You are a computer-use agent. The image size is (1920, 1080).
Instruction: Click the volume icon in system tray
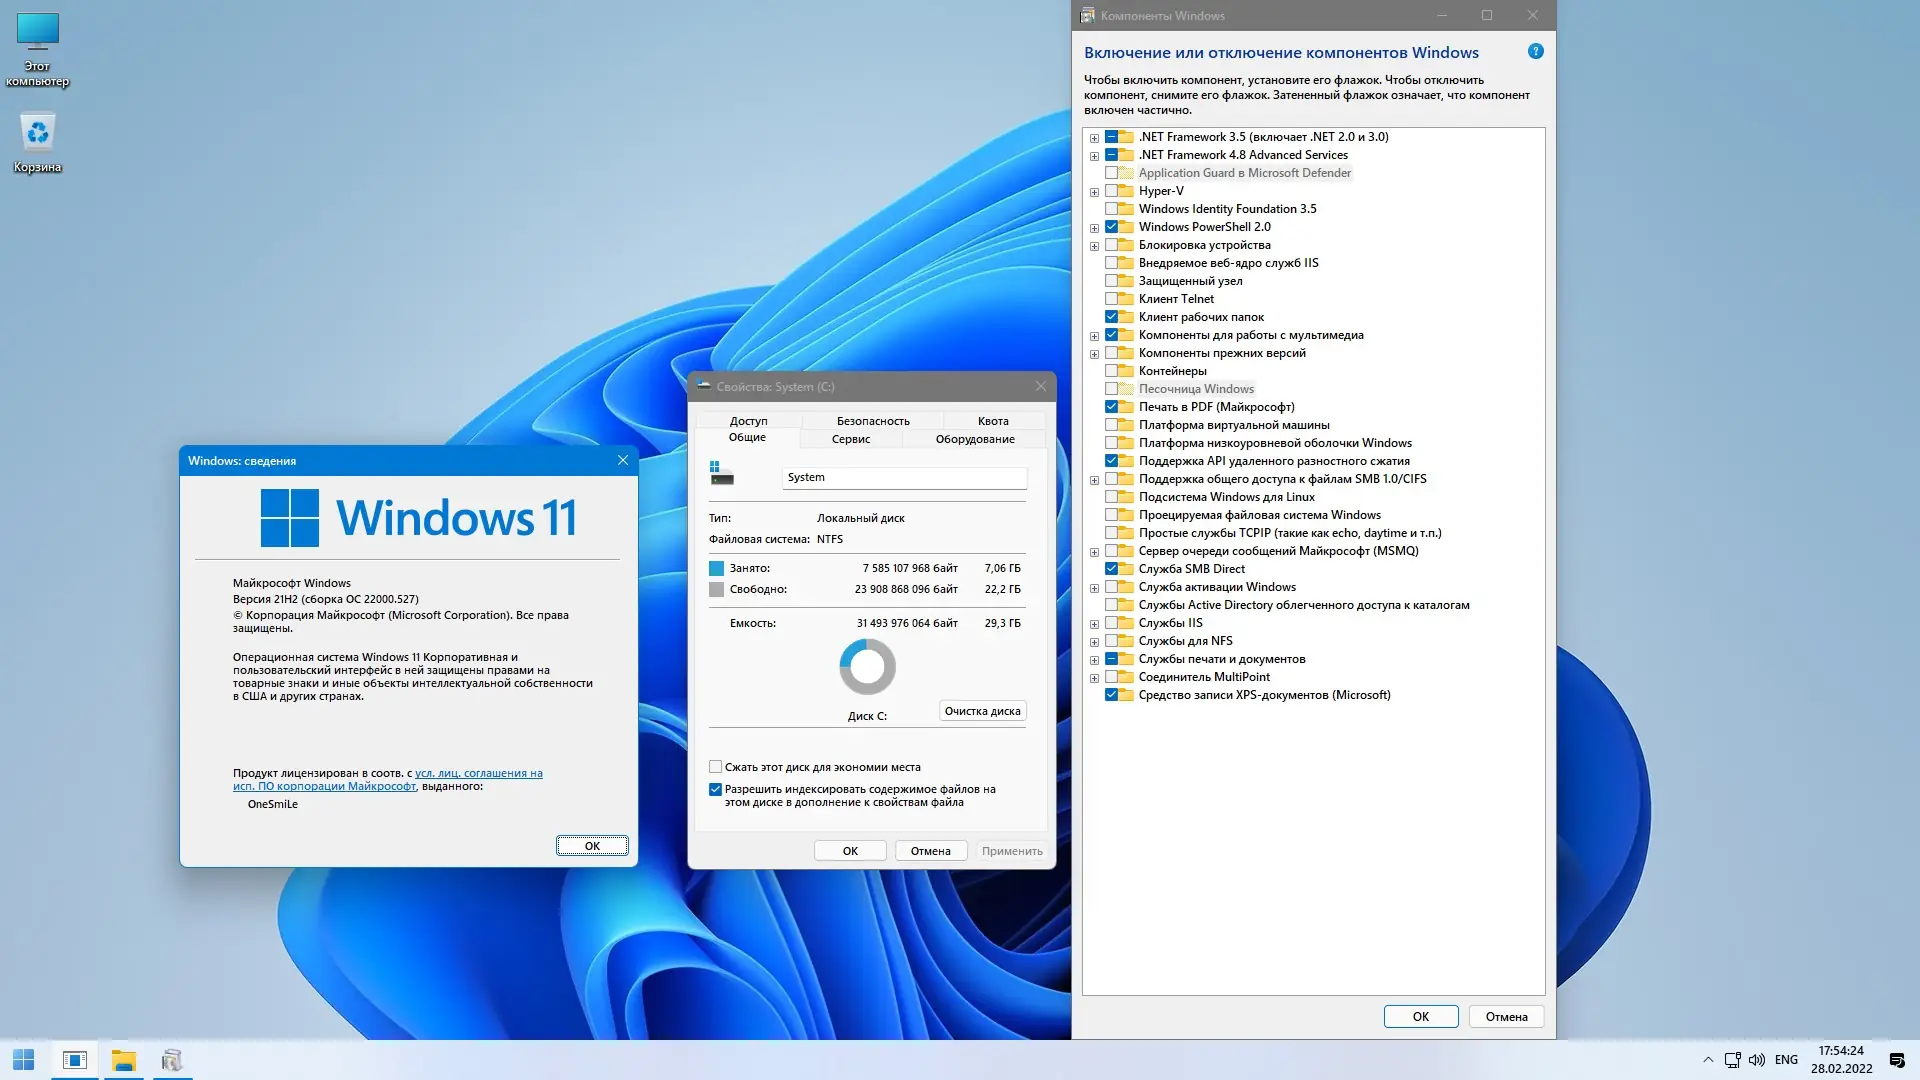(1757, 1060)
